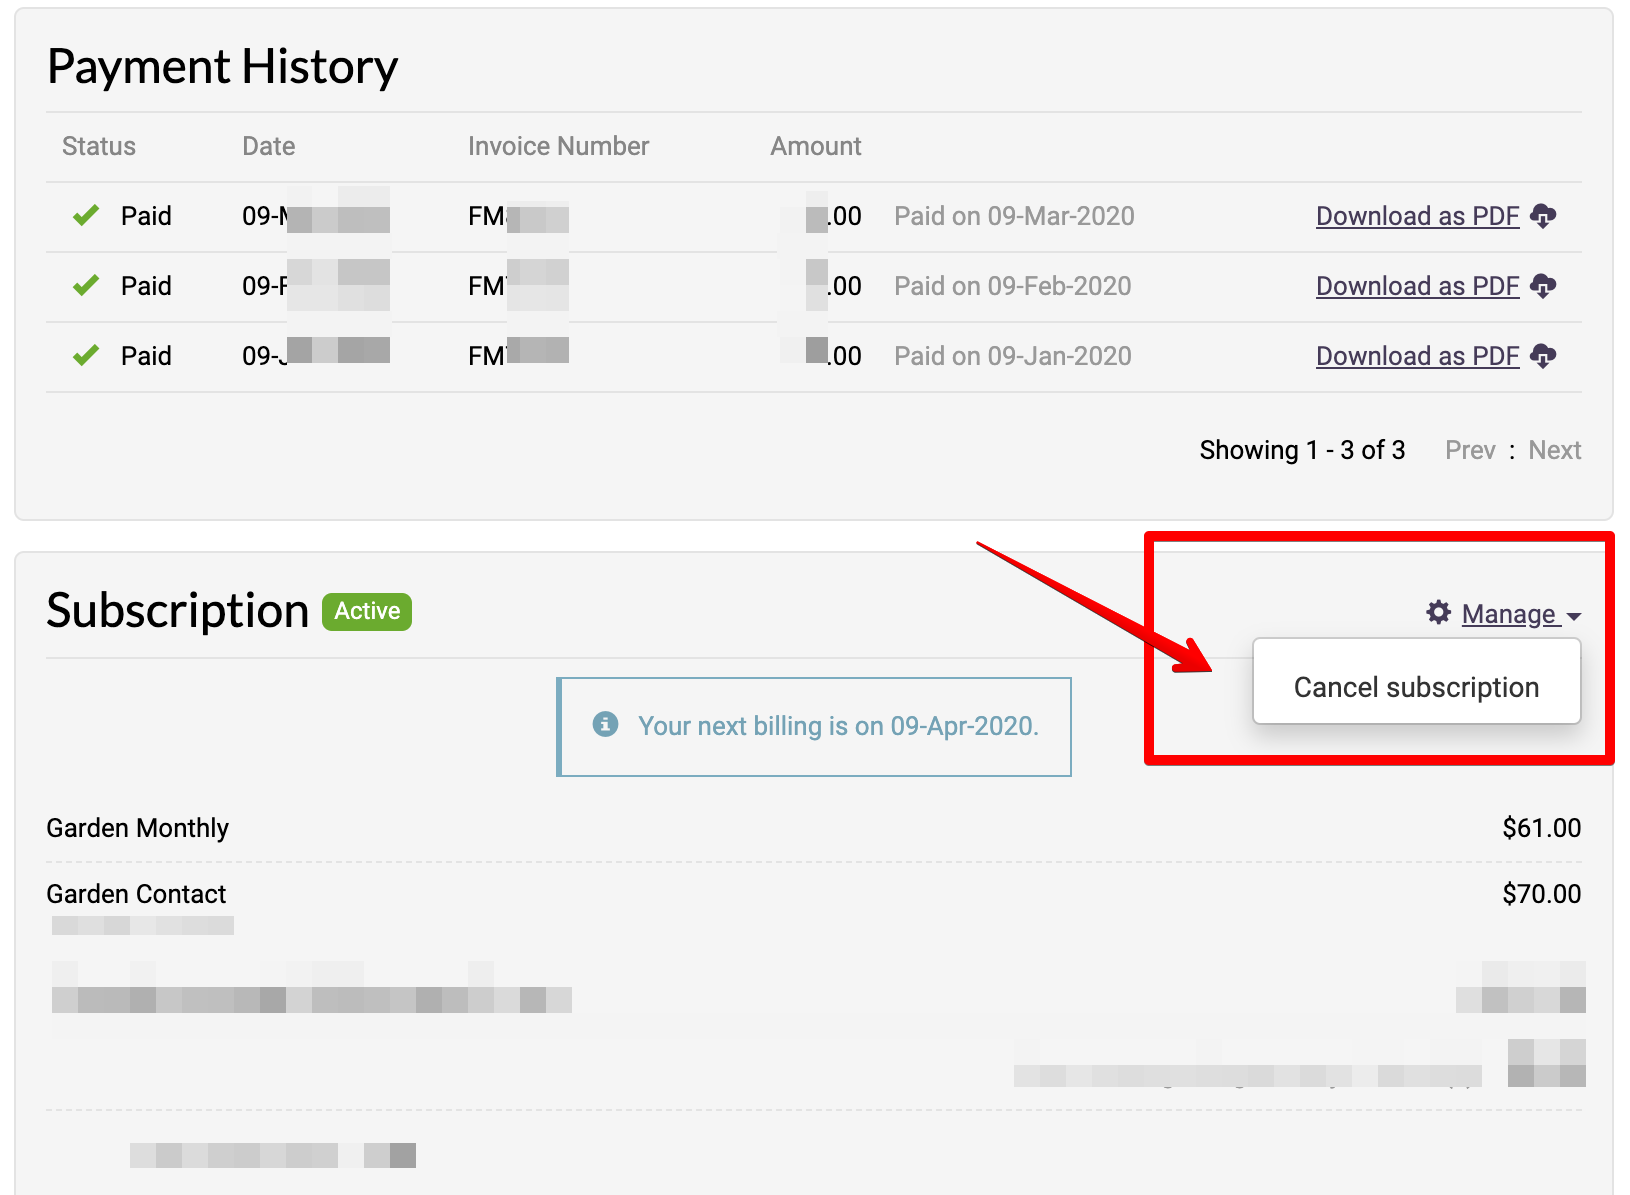Download the 09-Jan-2020 invoice as PDF

tap(1417, 356)
